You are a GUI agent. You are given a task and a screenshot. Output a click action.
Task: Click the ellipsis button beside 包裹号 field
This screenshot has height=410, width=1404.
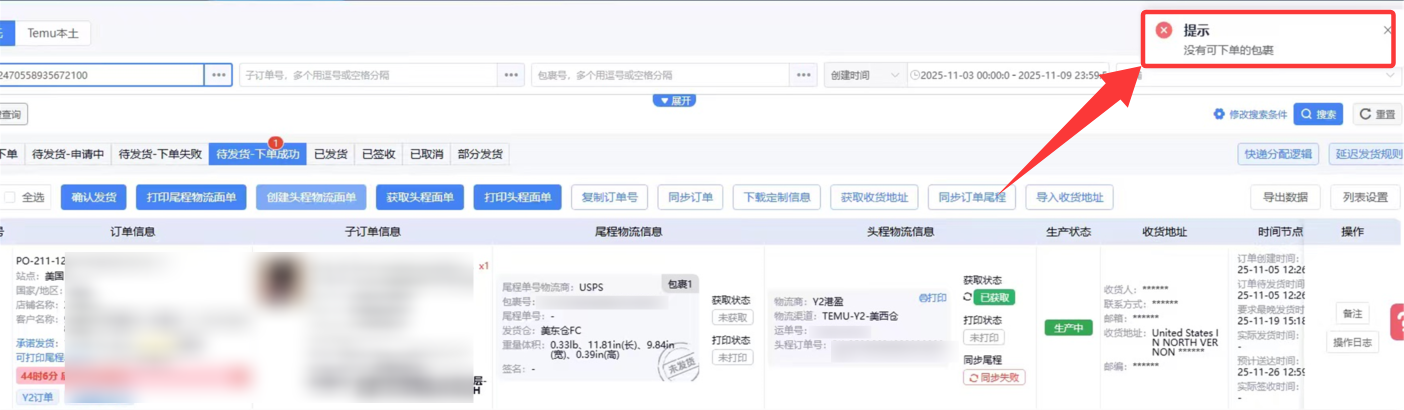(x=804, y=75)
